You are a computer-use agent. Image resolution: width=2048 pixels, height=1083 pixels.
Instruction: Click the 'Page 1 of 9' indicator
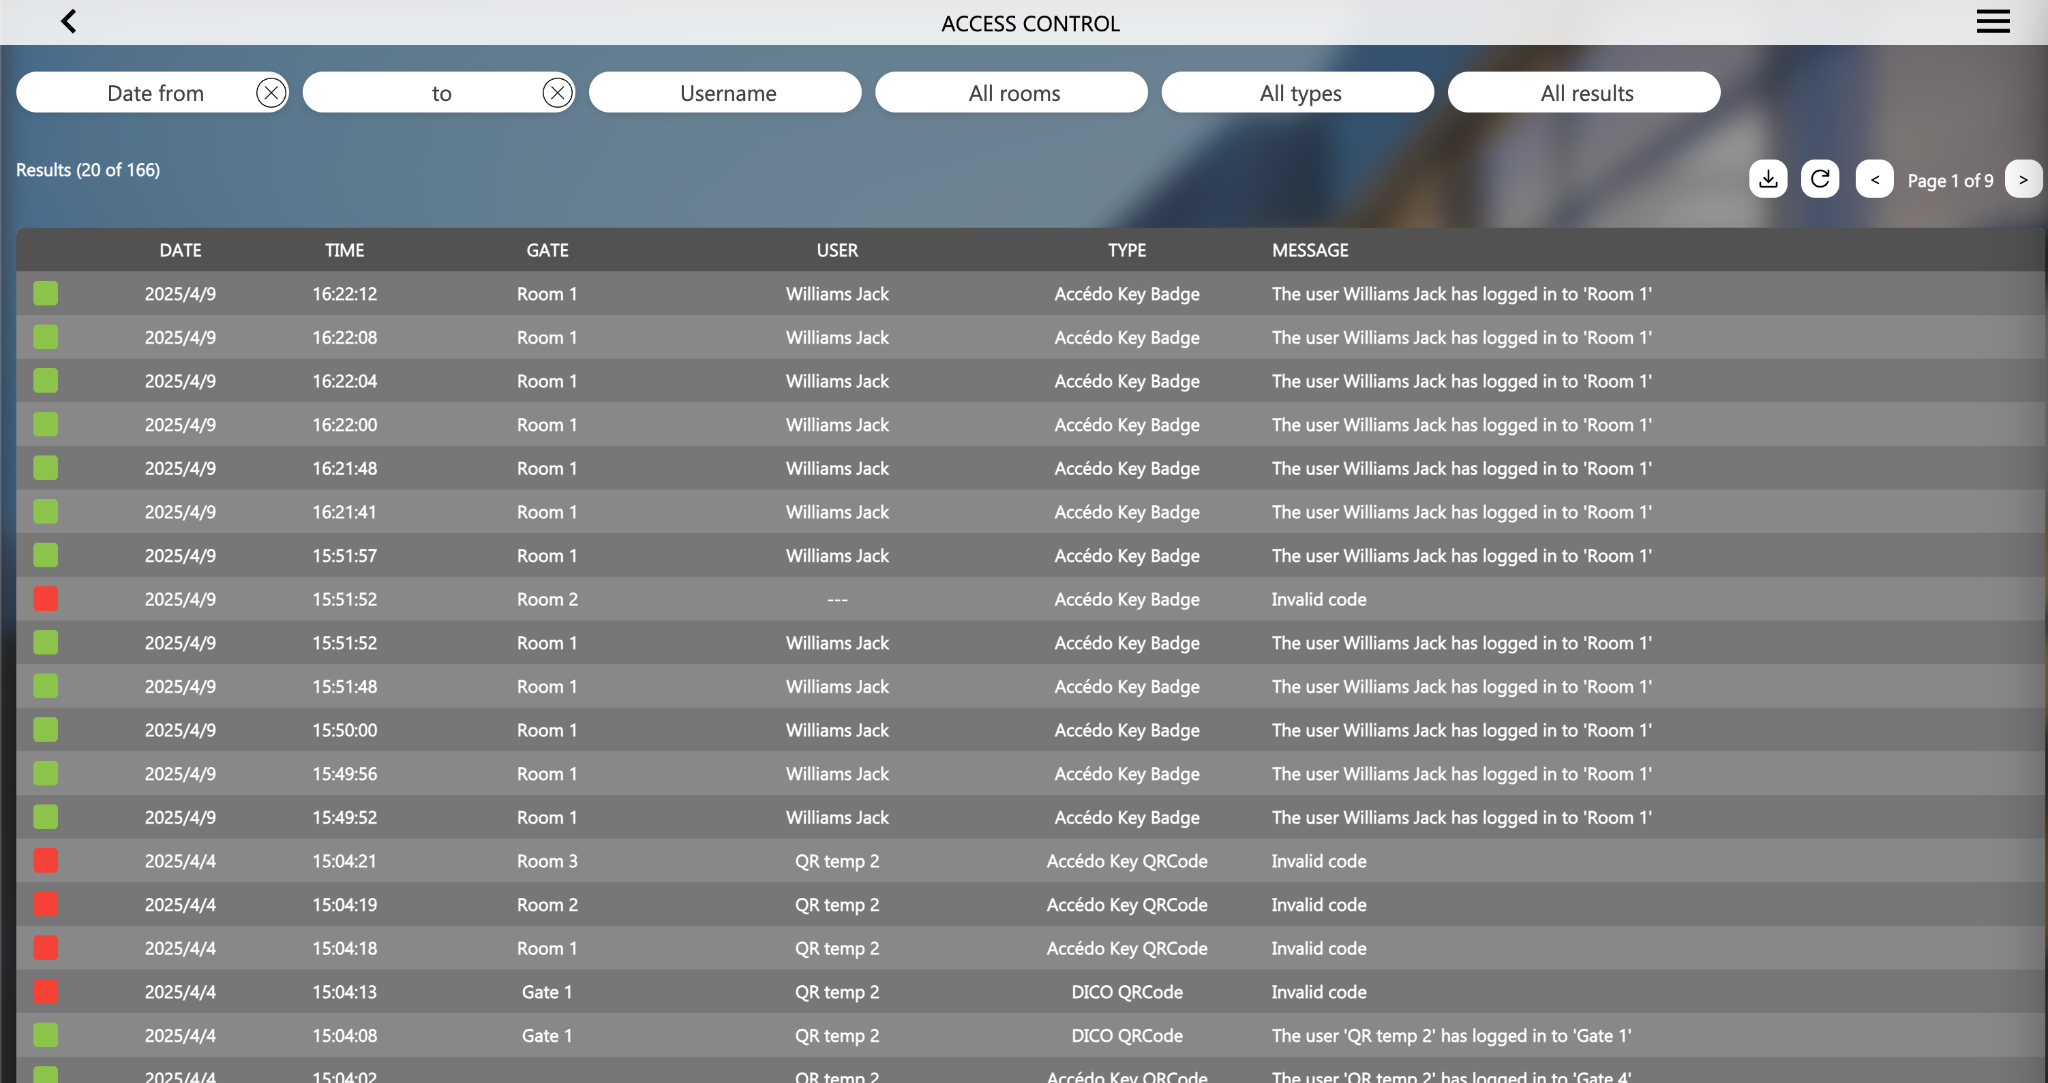pos(1950,180)
